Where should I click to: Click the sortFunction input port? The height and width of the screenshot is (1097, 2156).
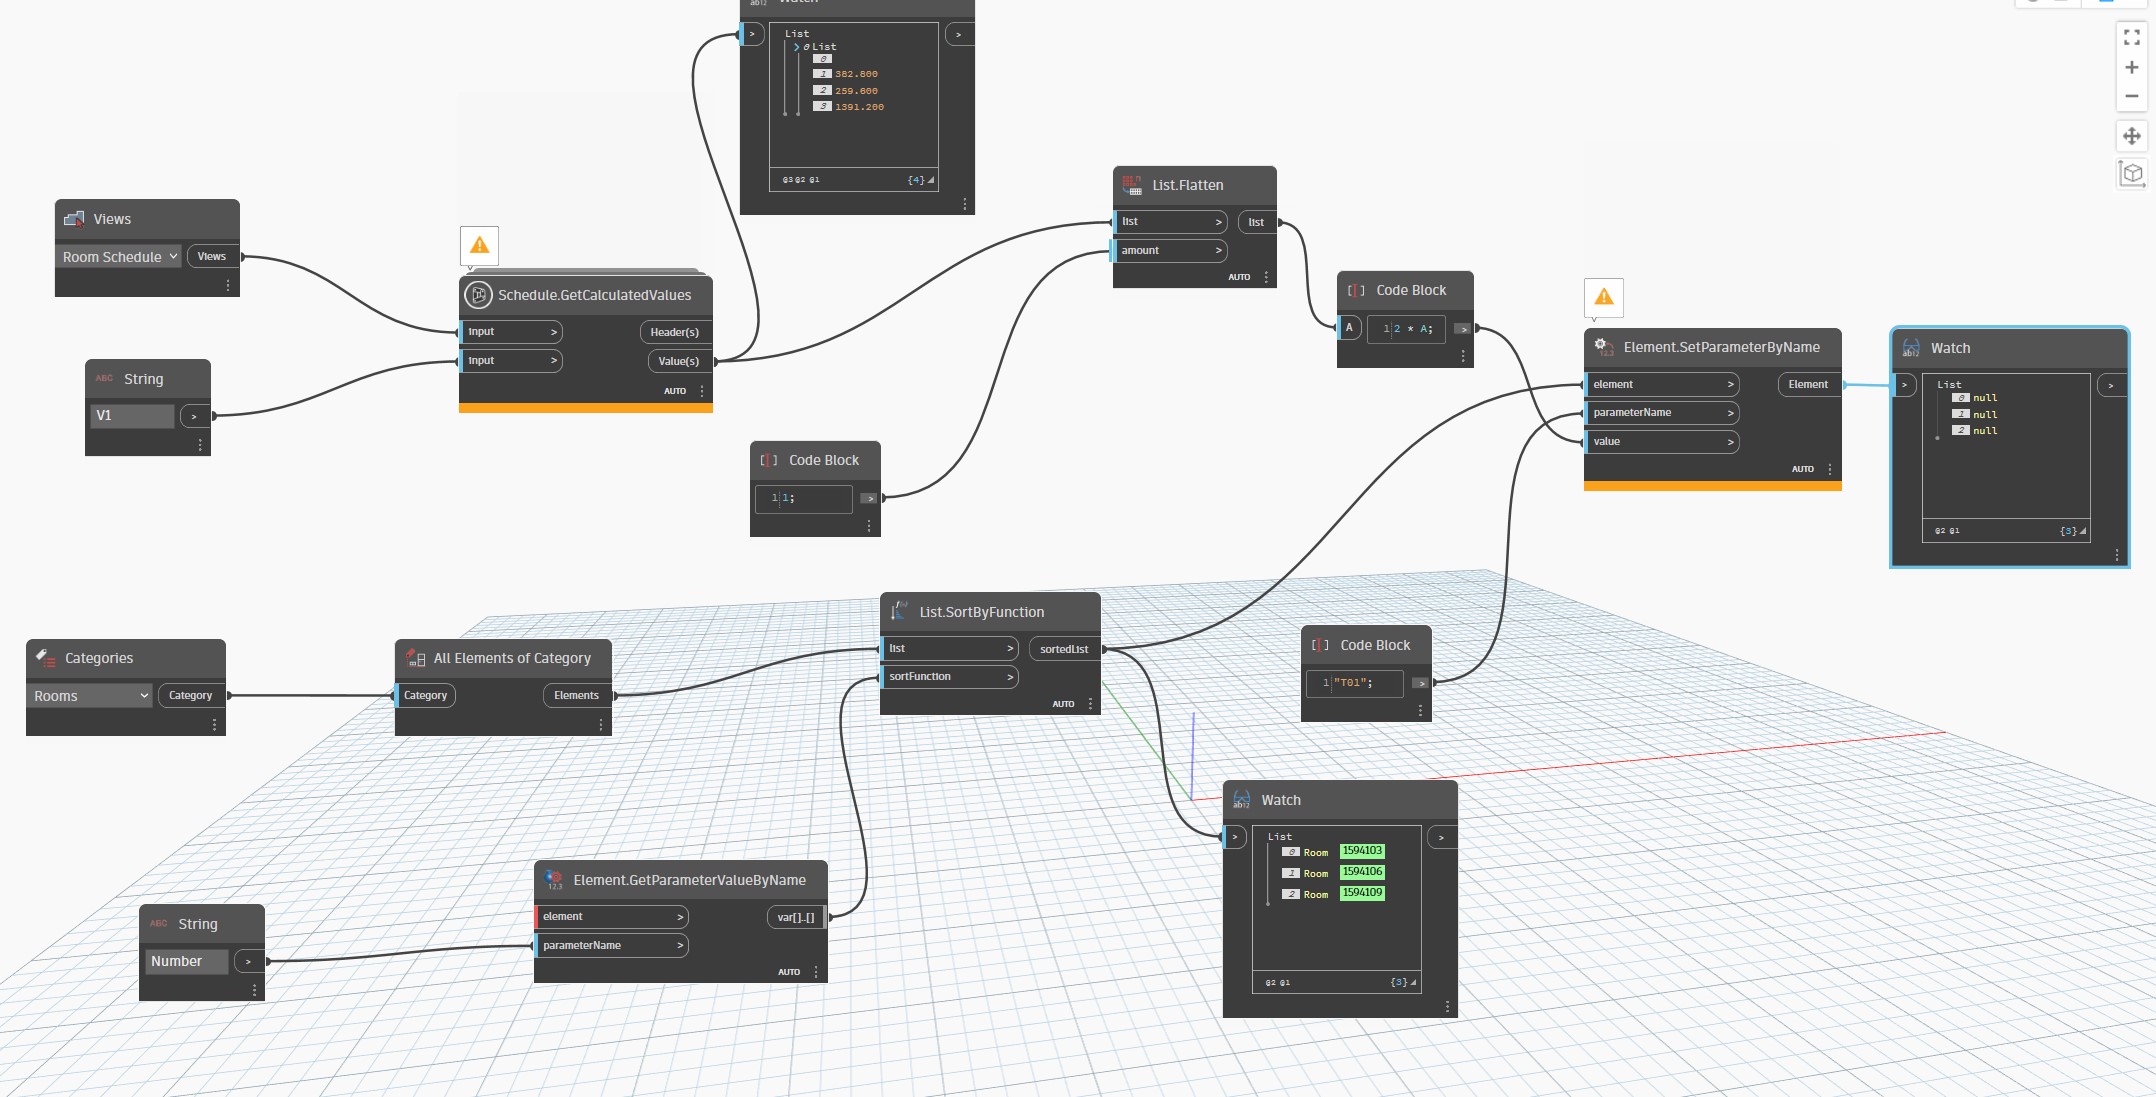click(x=949, y=677)
